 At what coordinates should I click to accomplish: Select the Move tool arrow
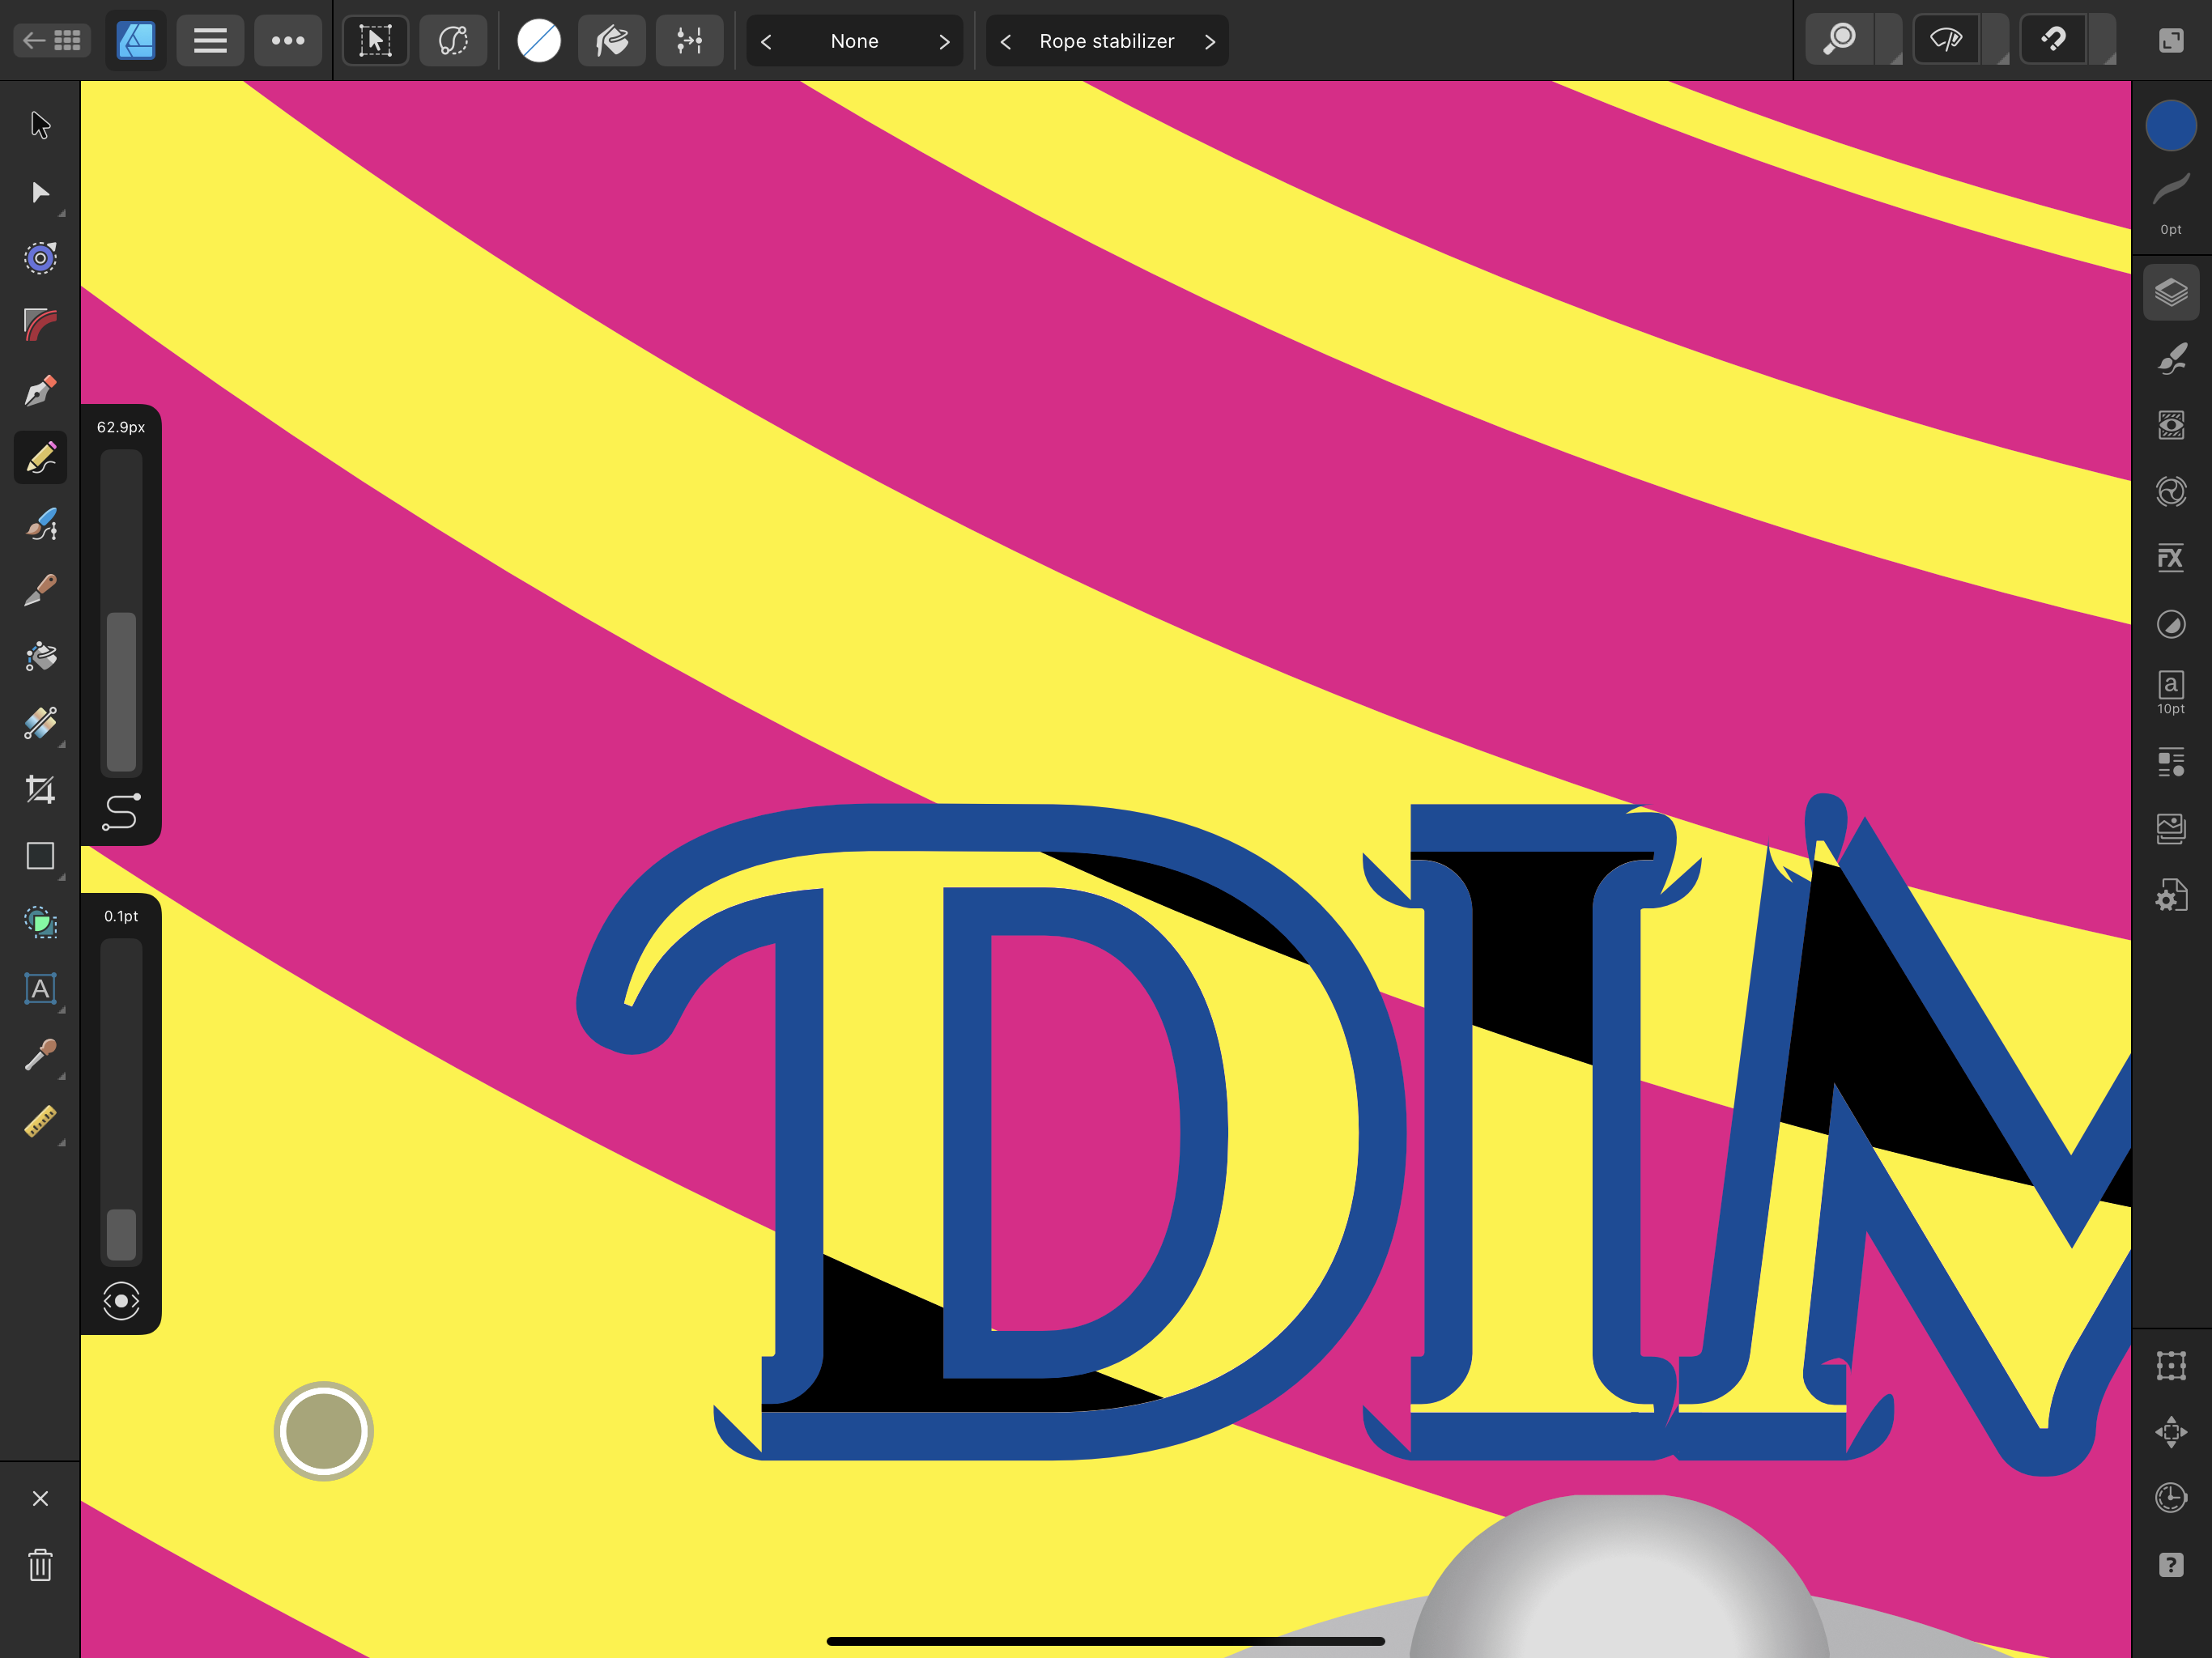[x=40, y=125]
